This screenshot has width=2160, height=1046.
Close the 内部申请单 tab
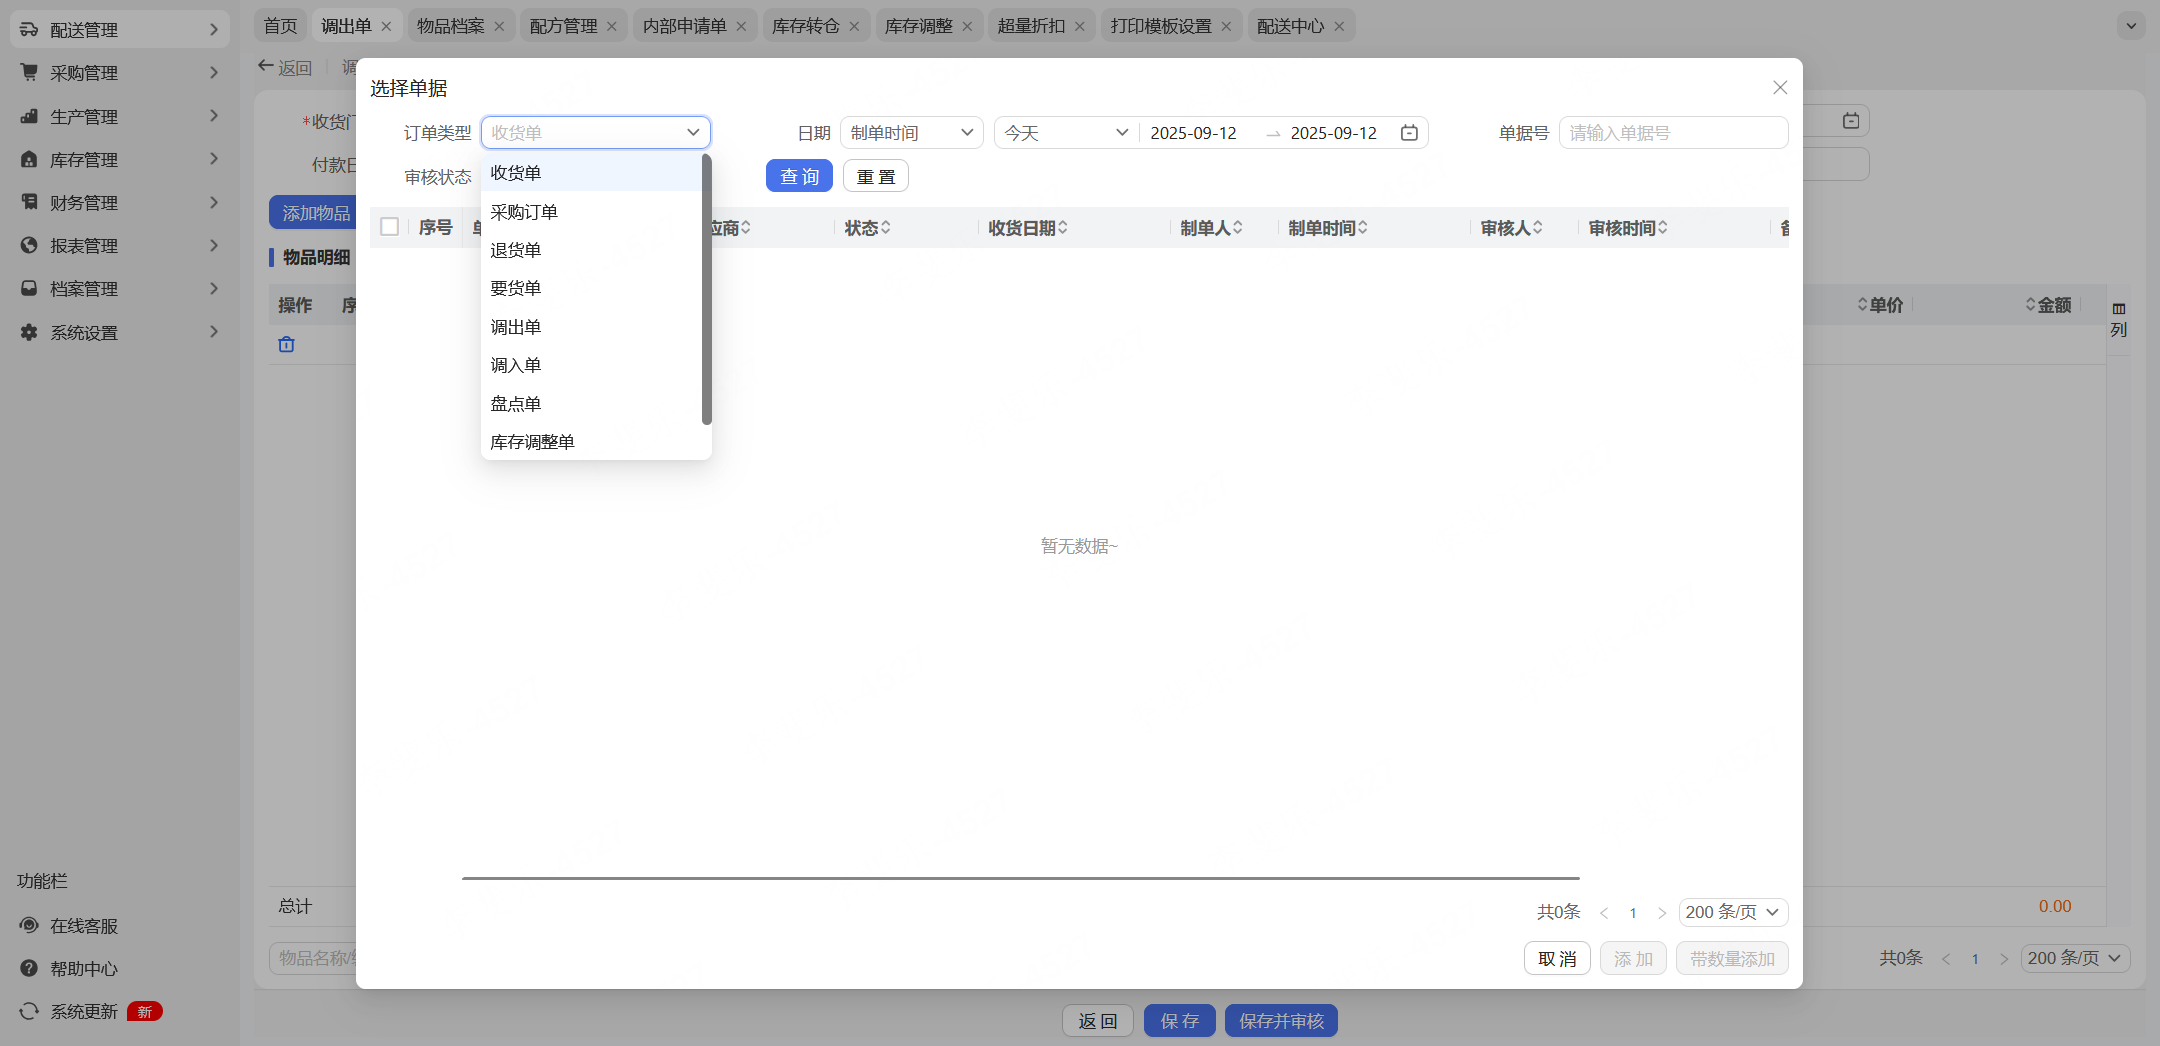point(741,26)
